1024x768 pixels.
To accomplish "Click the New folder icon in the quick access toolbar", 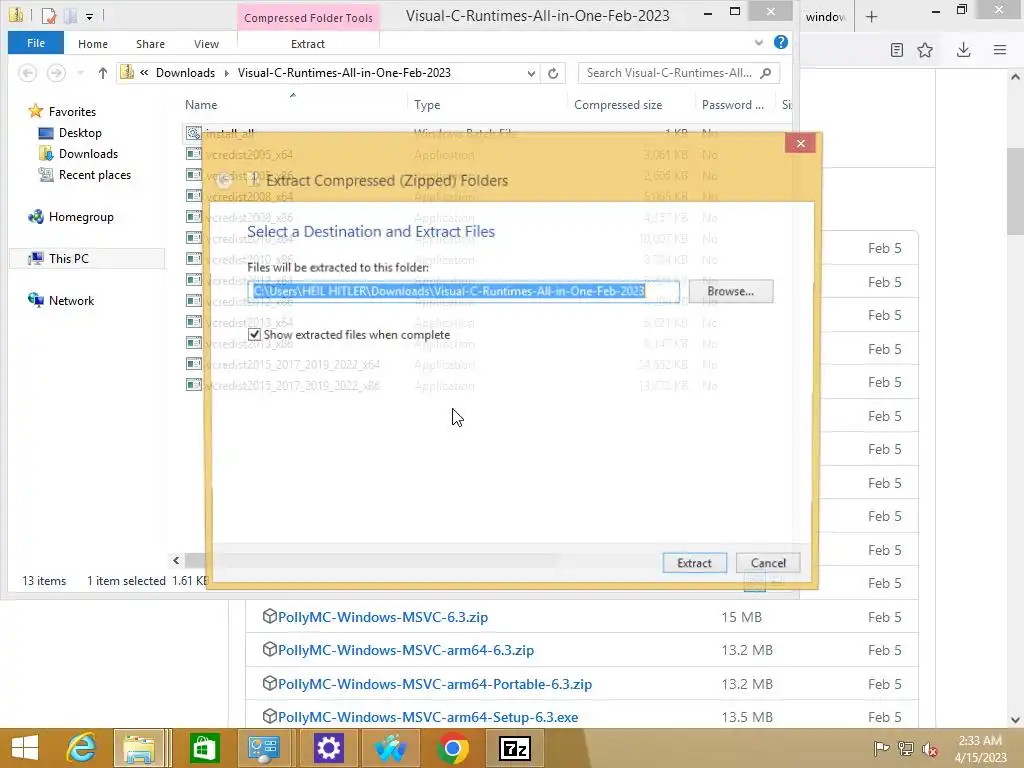I will click(70, 16).
